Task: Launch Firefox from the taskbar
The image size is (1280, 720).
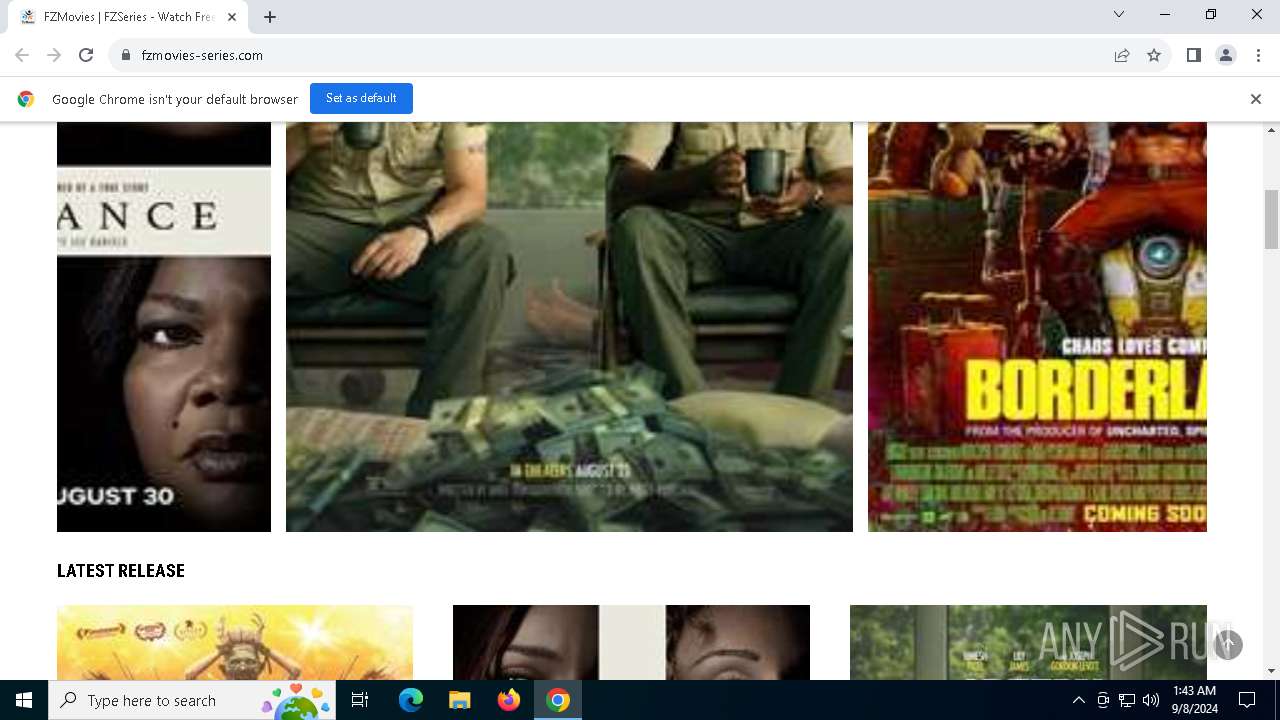Action: click(x=509, y=700)
